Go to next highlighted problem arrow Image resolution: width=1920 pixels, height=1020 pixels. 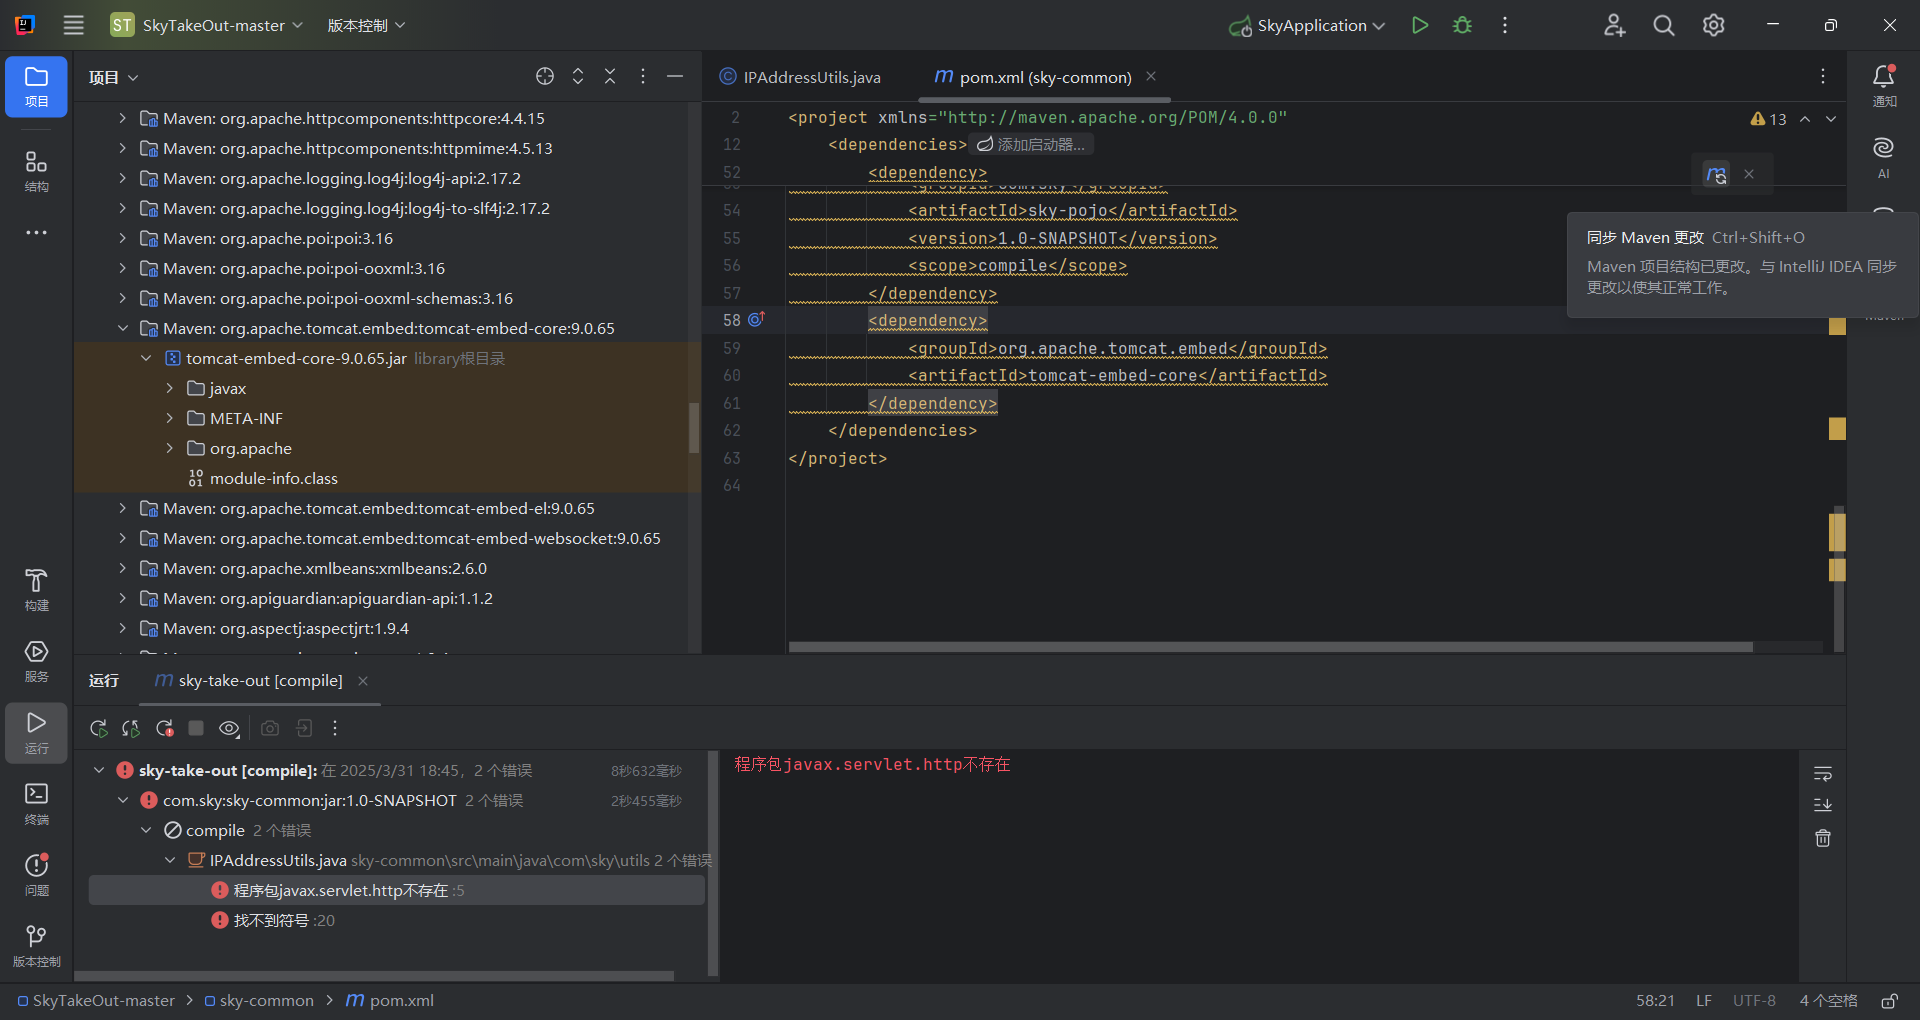pos(1831,119)
